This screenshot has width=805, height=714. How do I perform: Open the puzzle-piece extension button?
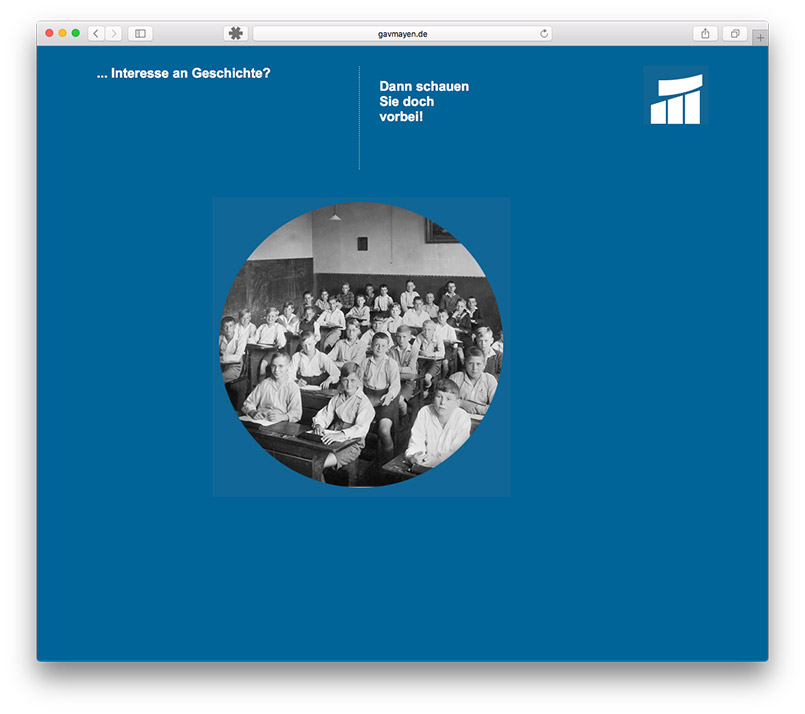(x=236, y=33)
